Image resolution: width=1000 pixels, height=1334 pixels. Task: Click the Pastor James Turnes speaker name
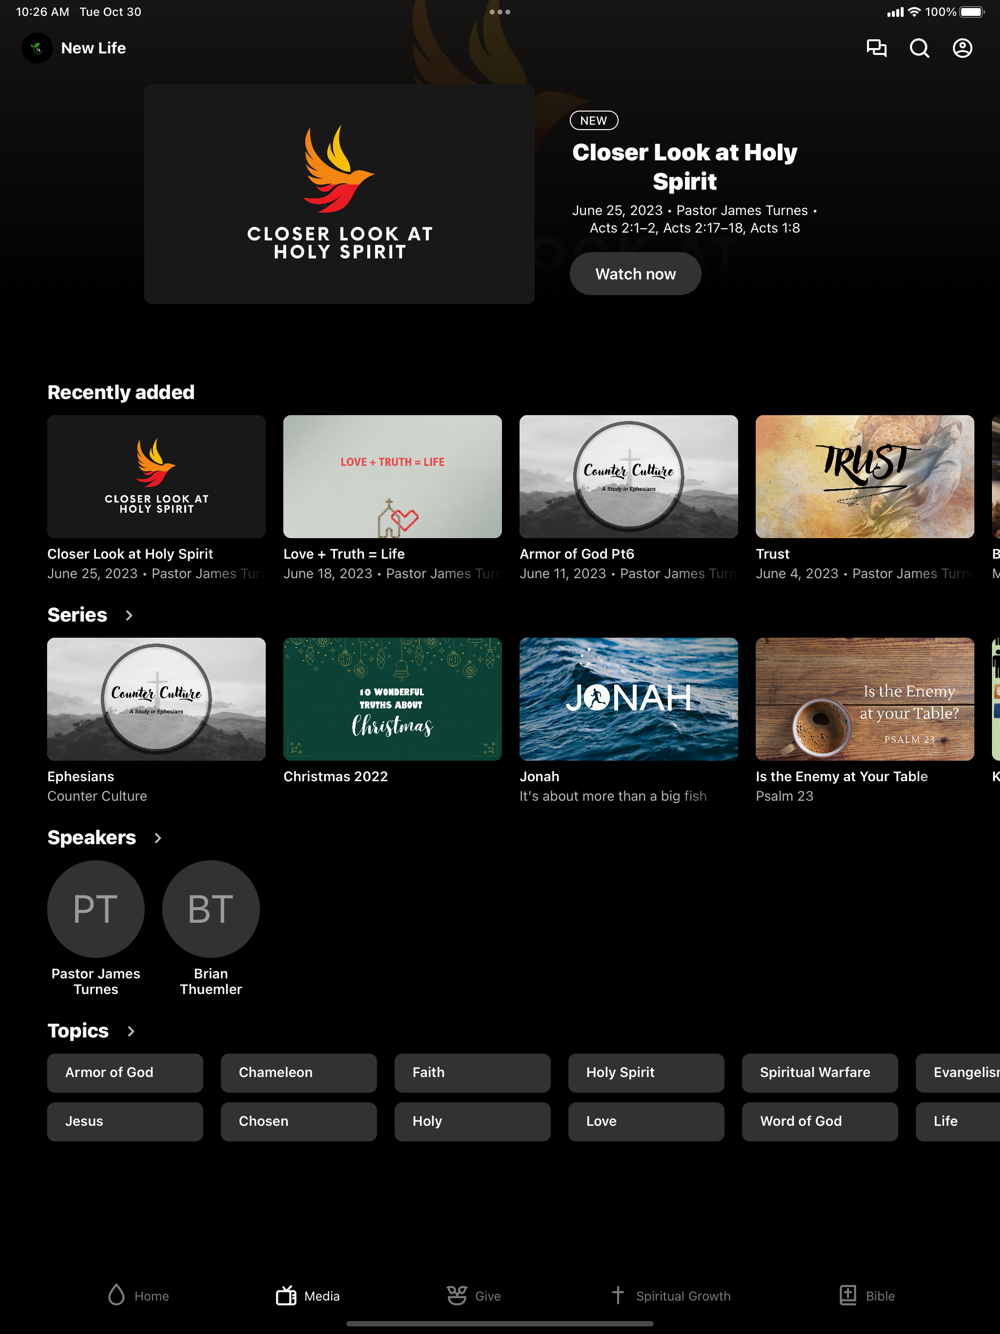point(96,981)
